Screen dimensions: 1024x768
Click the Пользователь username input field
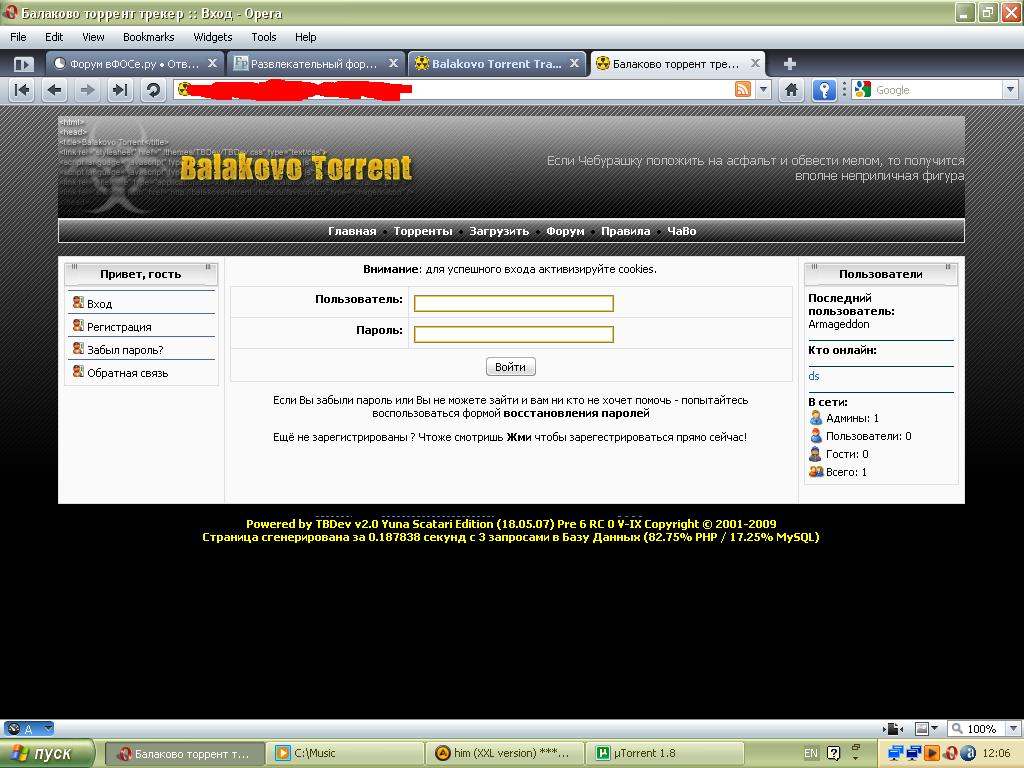pyautogui.click(x=513, y=304)
